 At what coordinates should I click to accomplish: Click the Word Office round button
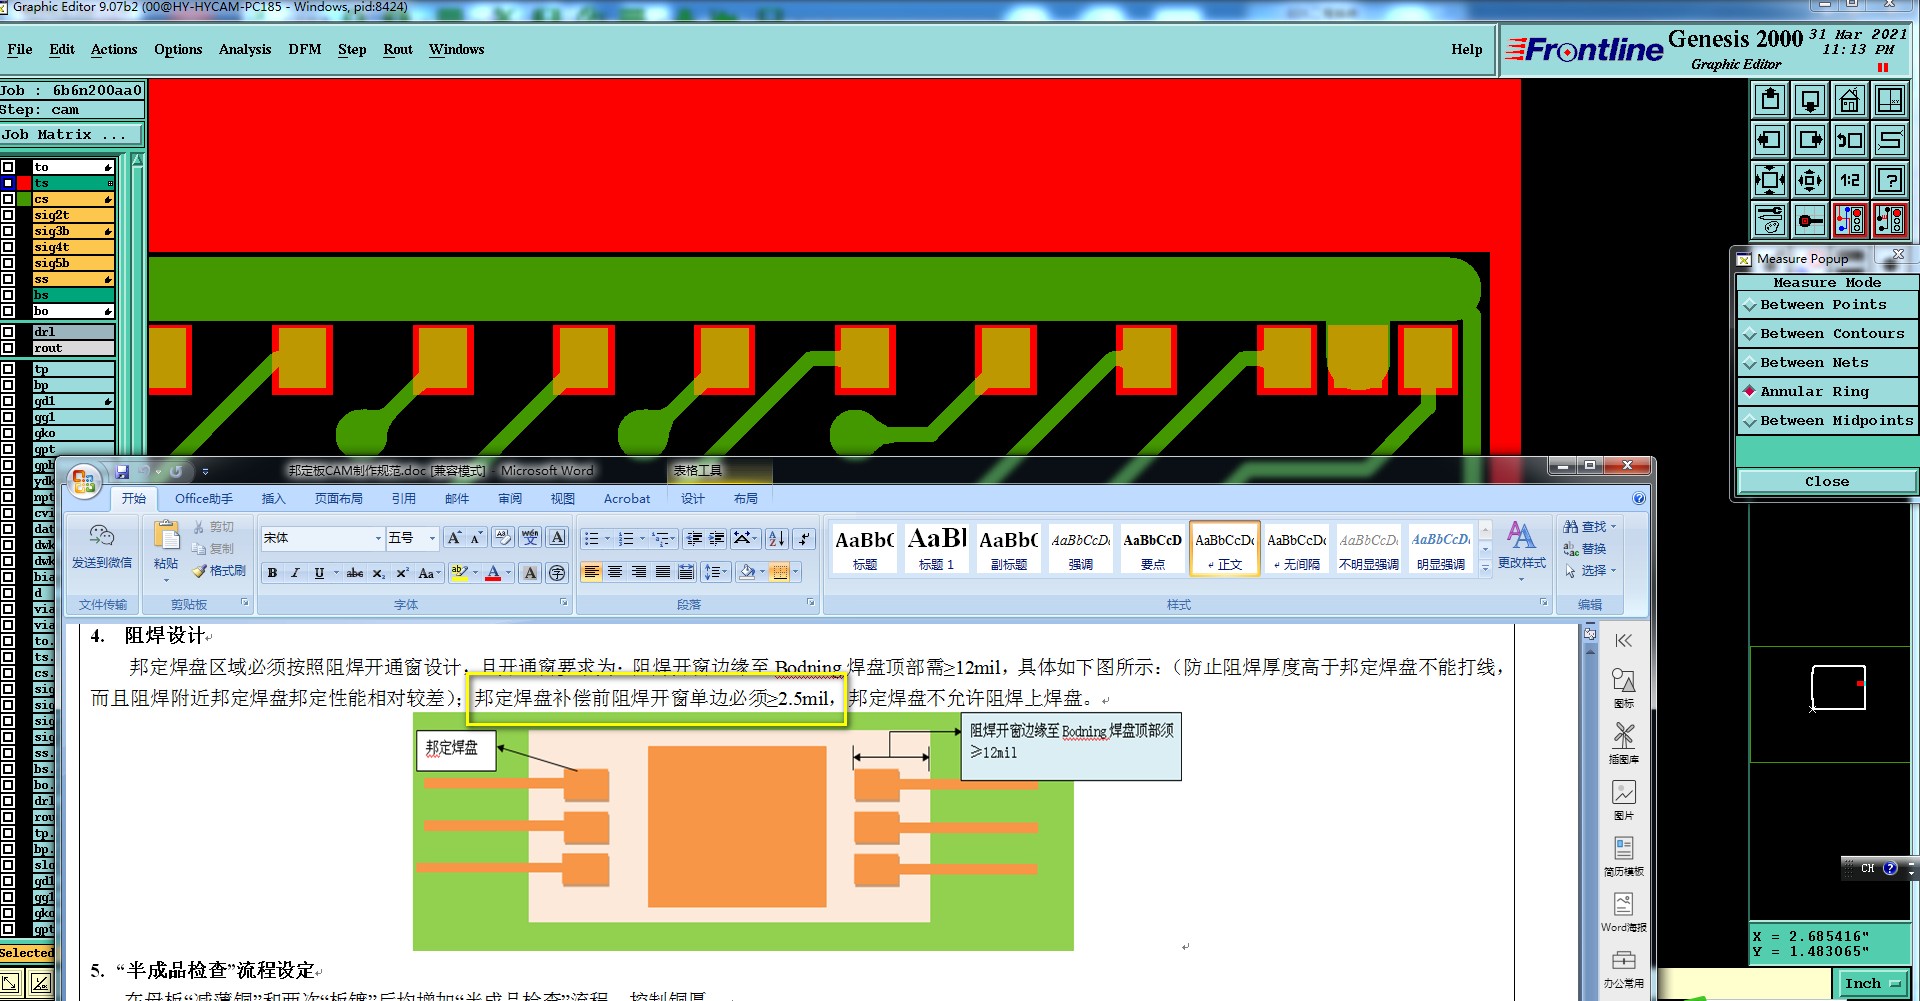pyautogui.click(x=85, y=483)
